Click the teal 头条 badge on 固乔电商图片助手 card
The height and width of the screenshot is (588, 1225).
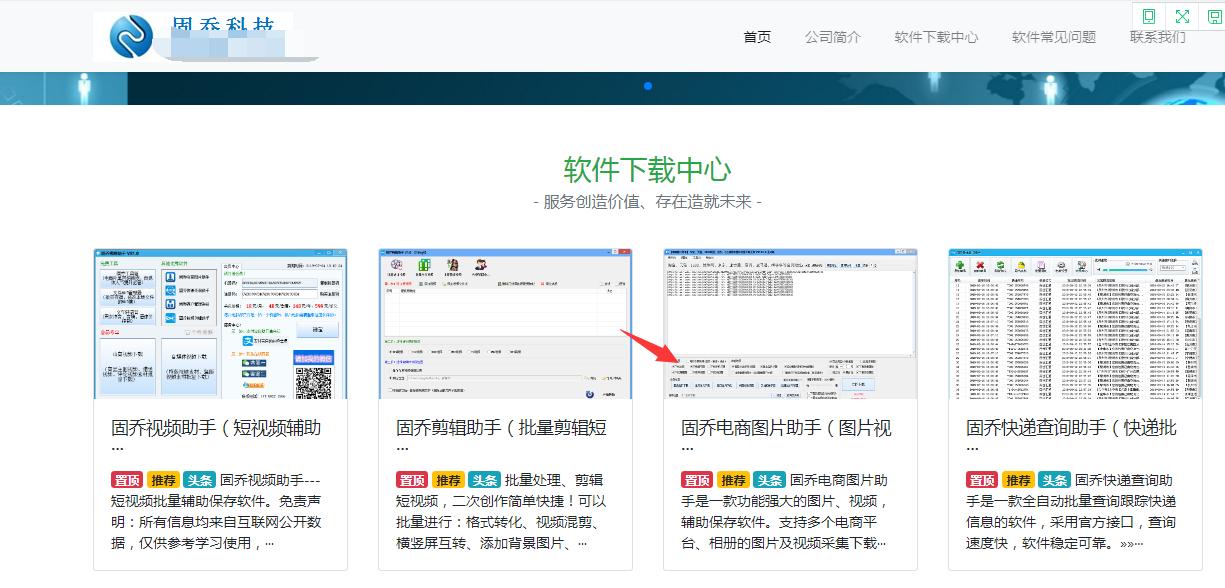pyautogui.click(x=769, y=479)
